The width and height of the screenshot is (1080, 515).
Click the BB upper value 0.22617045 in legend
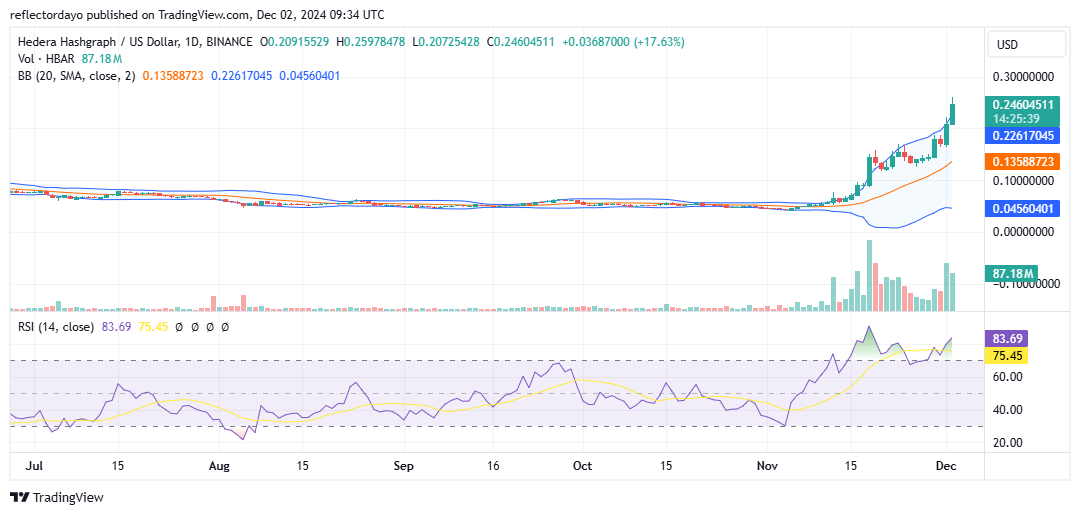241,76
